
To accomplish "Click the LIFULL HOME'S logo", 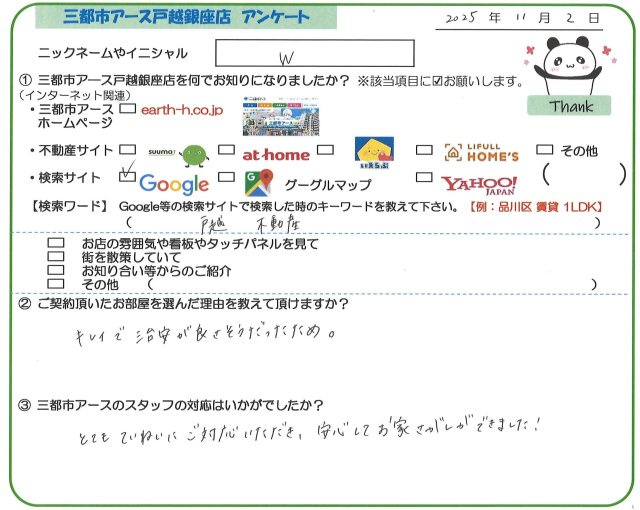I will tap(482, 153).
